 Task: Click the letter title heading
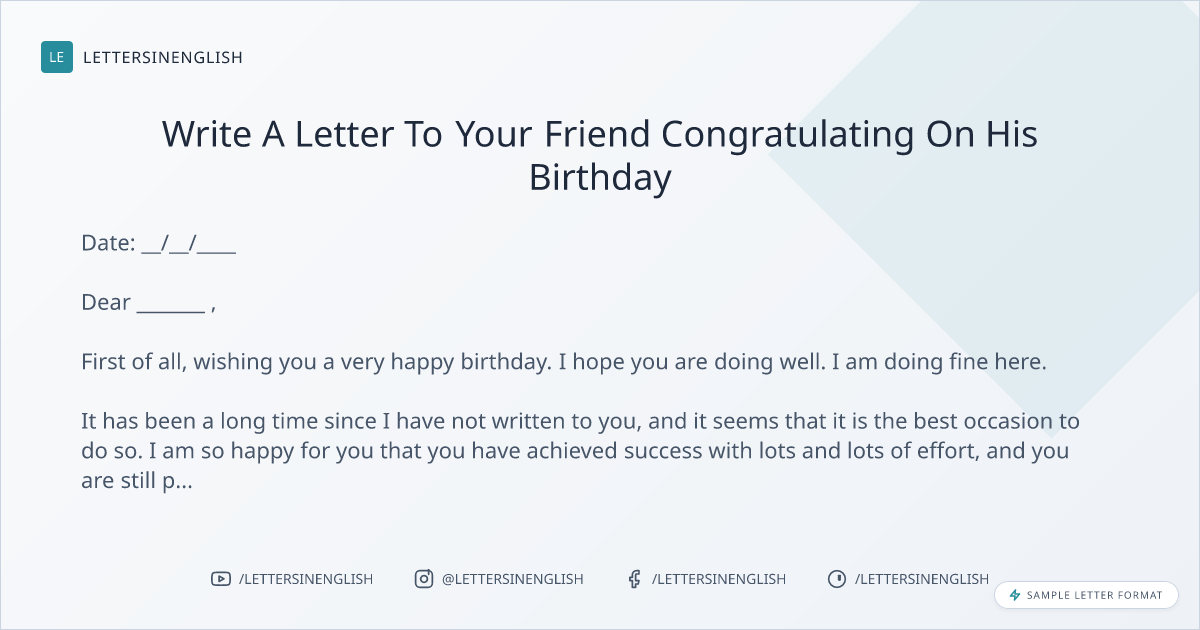(x=600, y=155)
